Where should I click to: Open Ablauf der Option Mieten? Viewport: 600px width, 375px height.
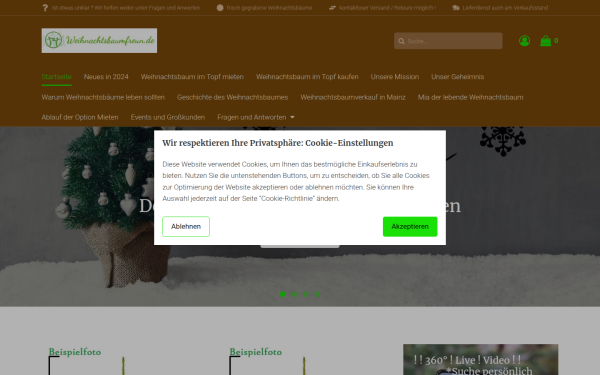pyautogui.click(x=80, y=117)
